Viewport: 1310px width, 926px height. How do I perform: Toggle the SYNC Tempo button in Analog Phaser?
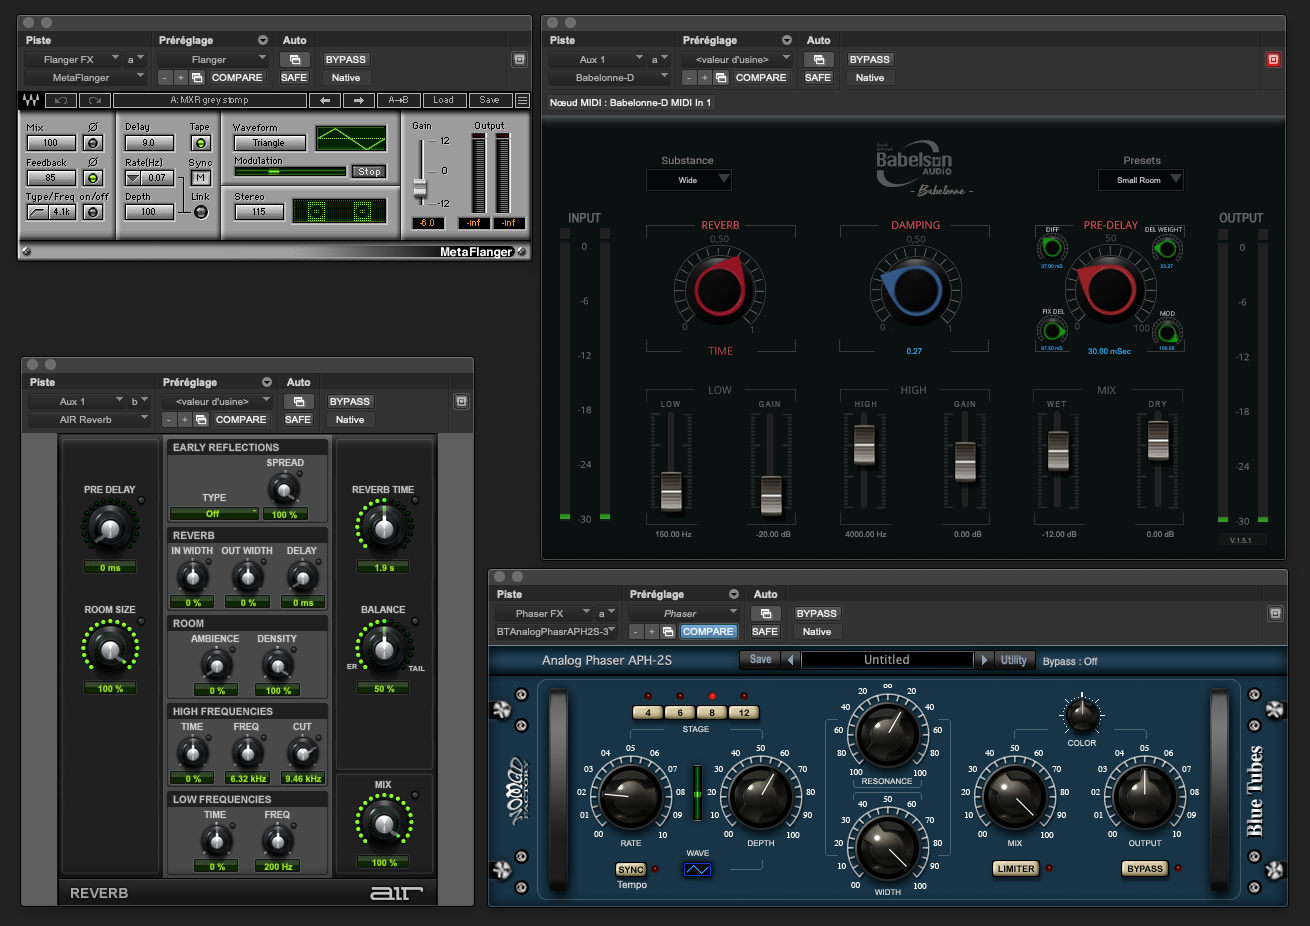click(x=631, y=870)
